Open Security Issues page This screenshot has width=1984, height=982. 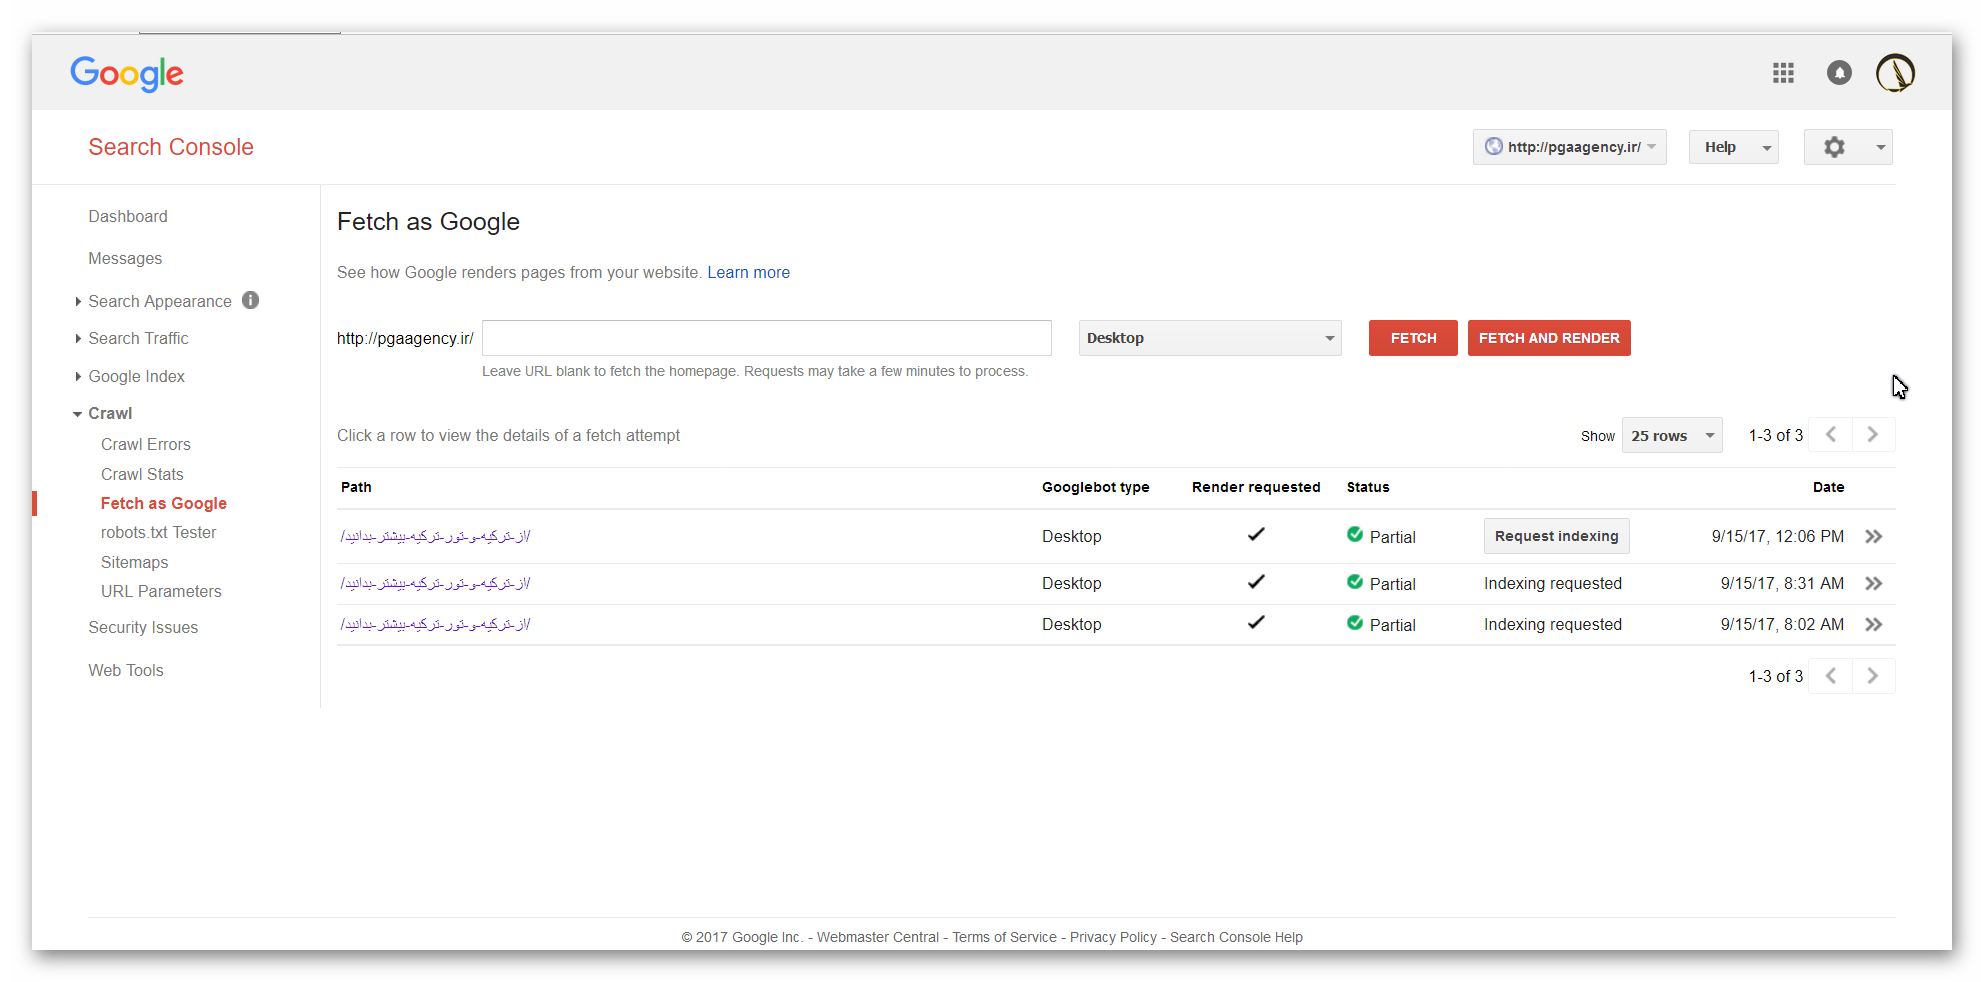tap(143, 628)
